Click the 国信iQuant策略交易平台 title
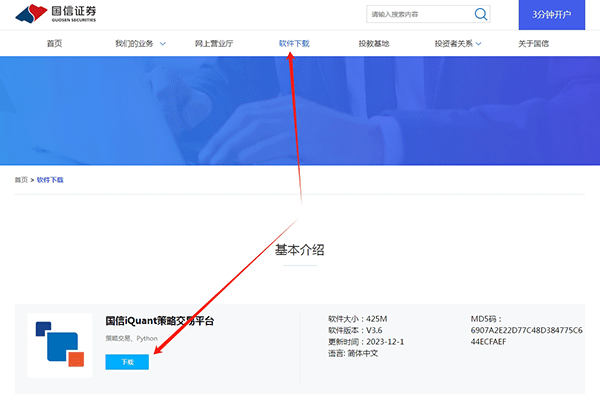 pos(160,321)
